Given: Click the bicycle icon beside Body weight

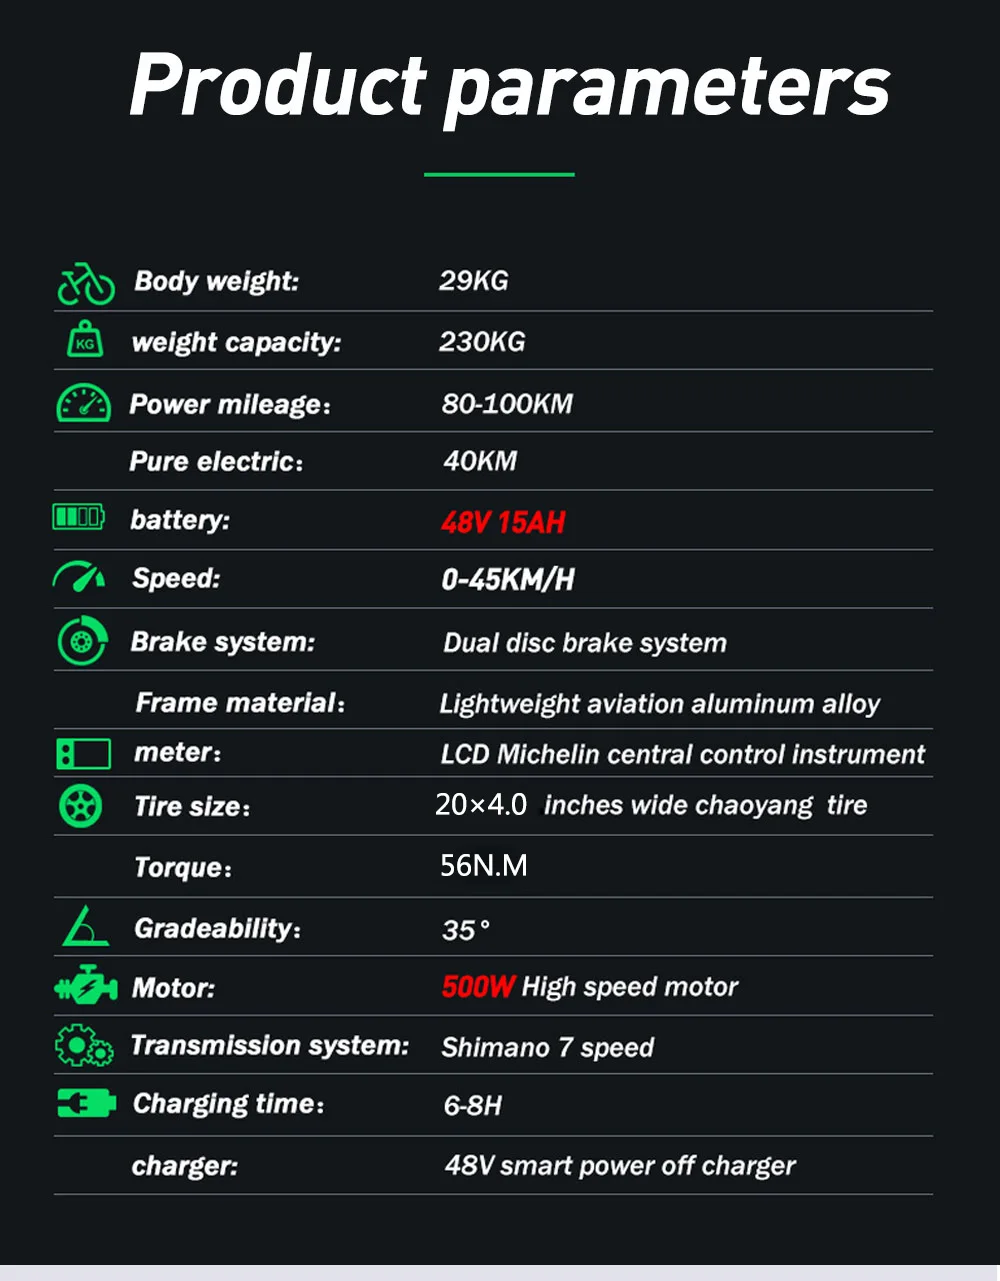Looking at the screenshot, I should coord(86,283).
